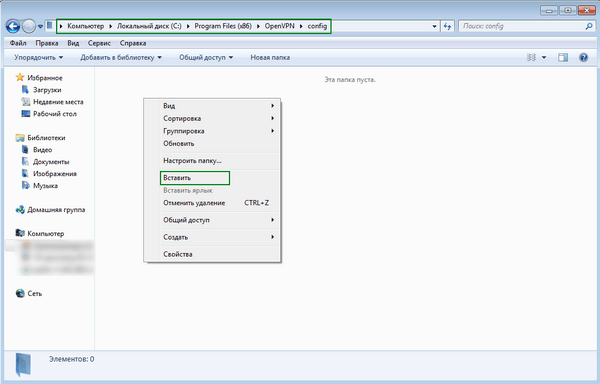Open view options dropdown arrow
Viewport: 600px width, 384px height.
pyautogui.click(x=544, y=57)
